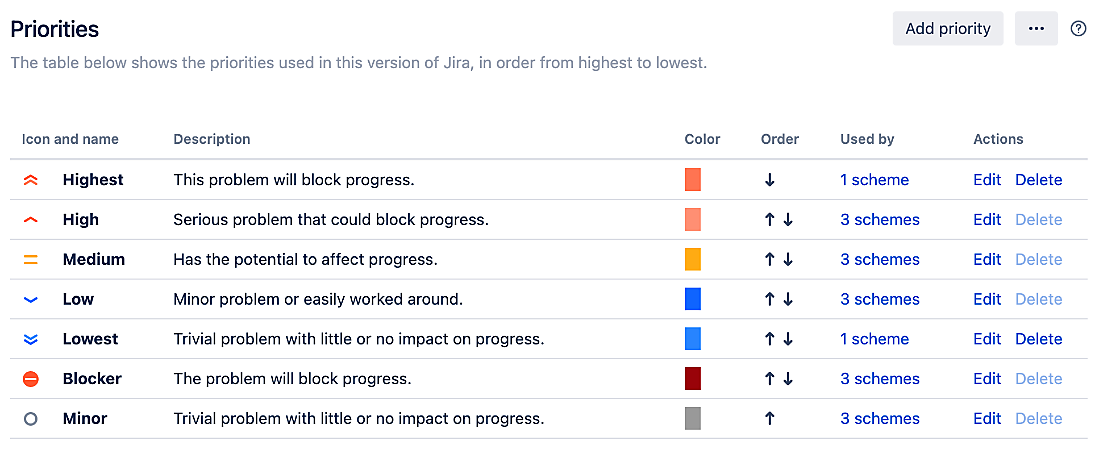Delete the Highest priority
The width and height of the screenshot is (1099, 449).
[1039, 180]
